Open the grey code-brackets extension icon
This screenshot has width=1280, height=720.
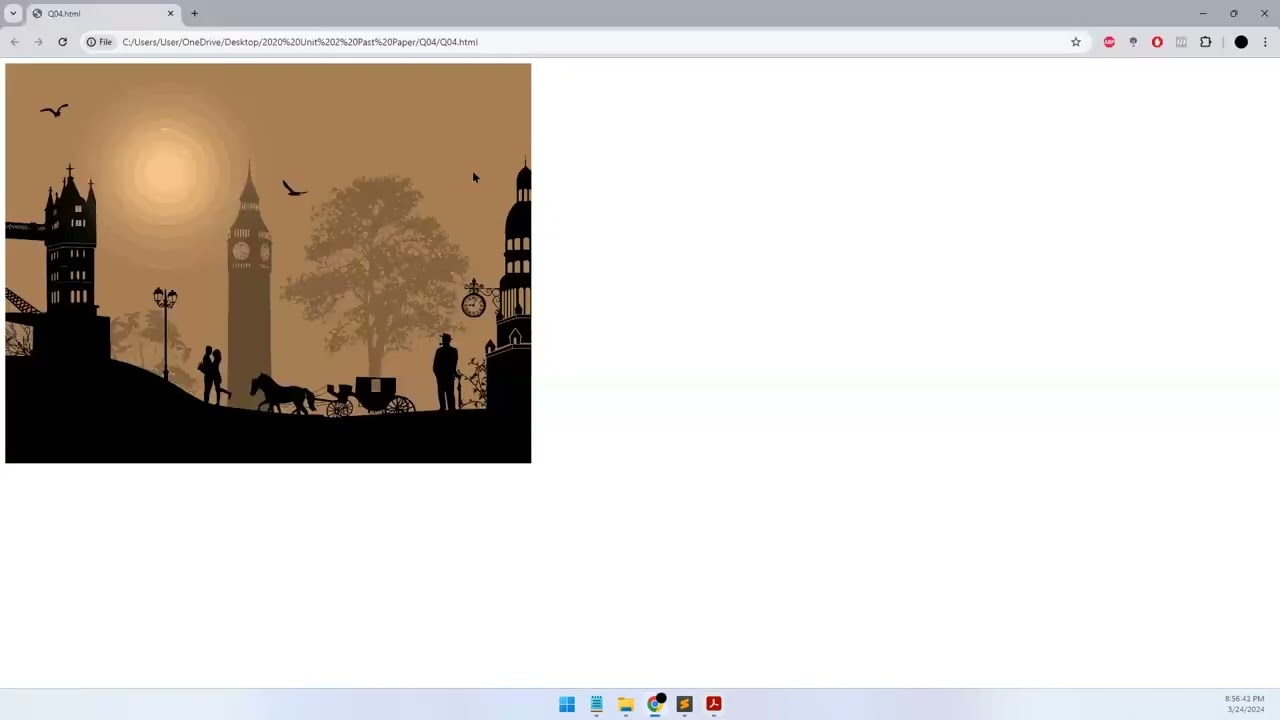1181,42
